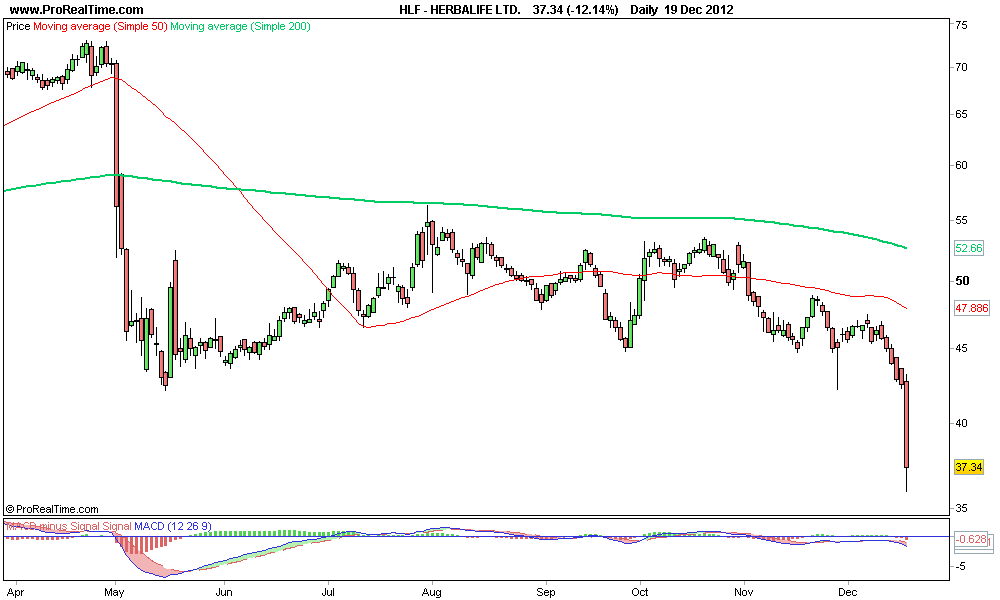The height and width of the screenshot is (600, 1000).
Task: Click the © ProRealTime.com copyright text
Action: pyautogui.click(x=52, y=509)
